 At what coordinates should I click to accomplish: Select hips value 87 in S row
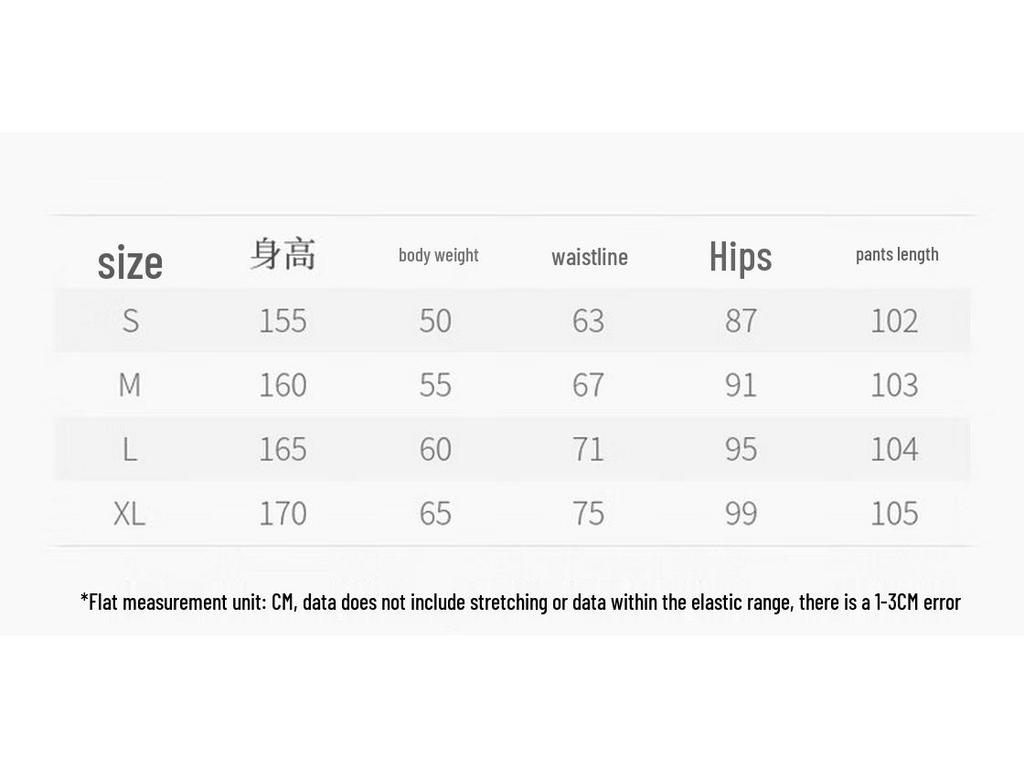coord(741,321)
